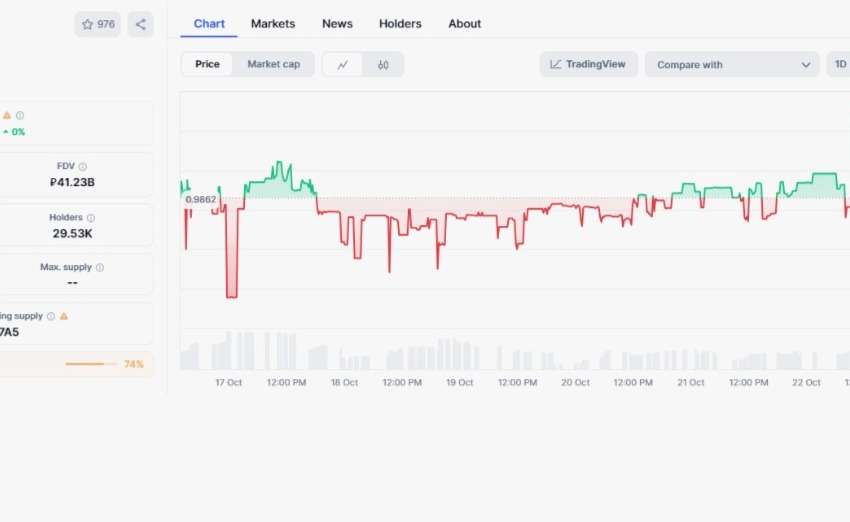Open the TradingView chart button
The image size is (850, 522).
pyautogui.click(x=588, y=65)
